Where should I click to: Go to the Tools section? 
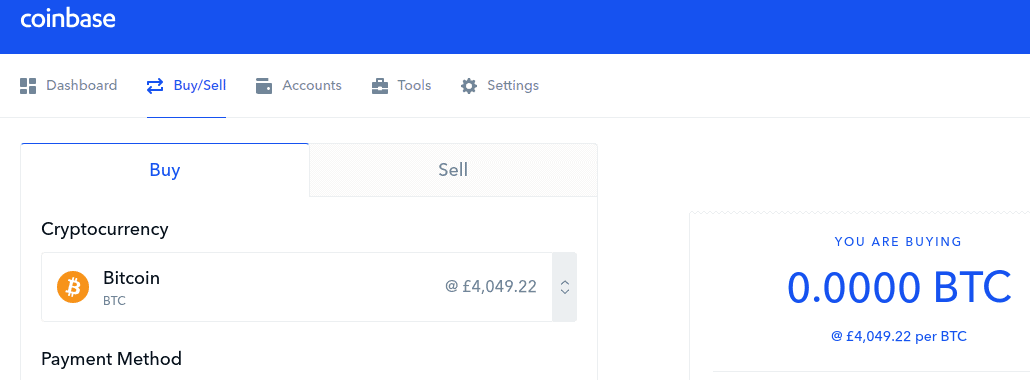[401, 86]
